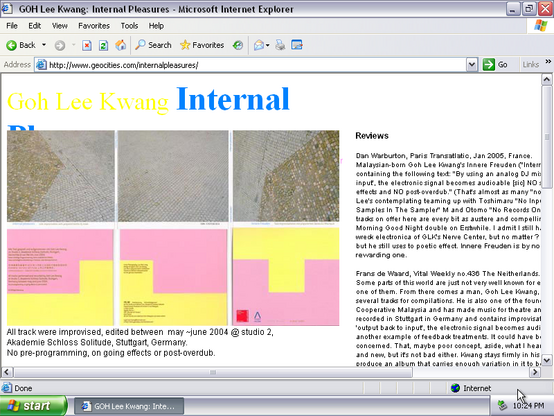The image size is (554, 416).
Task: Click the 'Dan Warburton, Paris Transatlatic' line
Action: click(x=444, y=156)
